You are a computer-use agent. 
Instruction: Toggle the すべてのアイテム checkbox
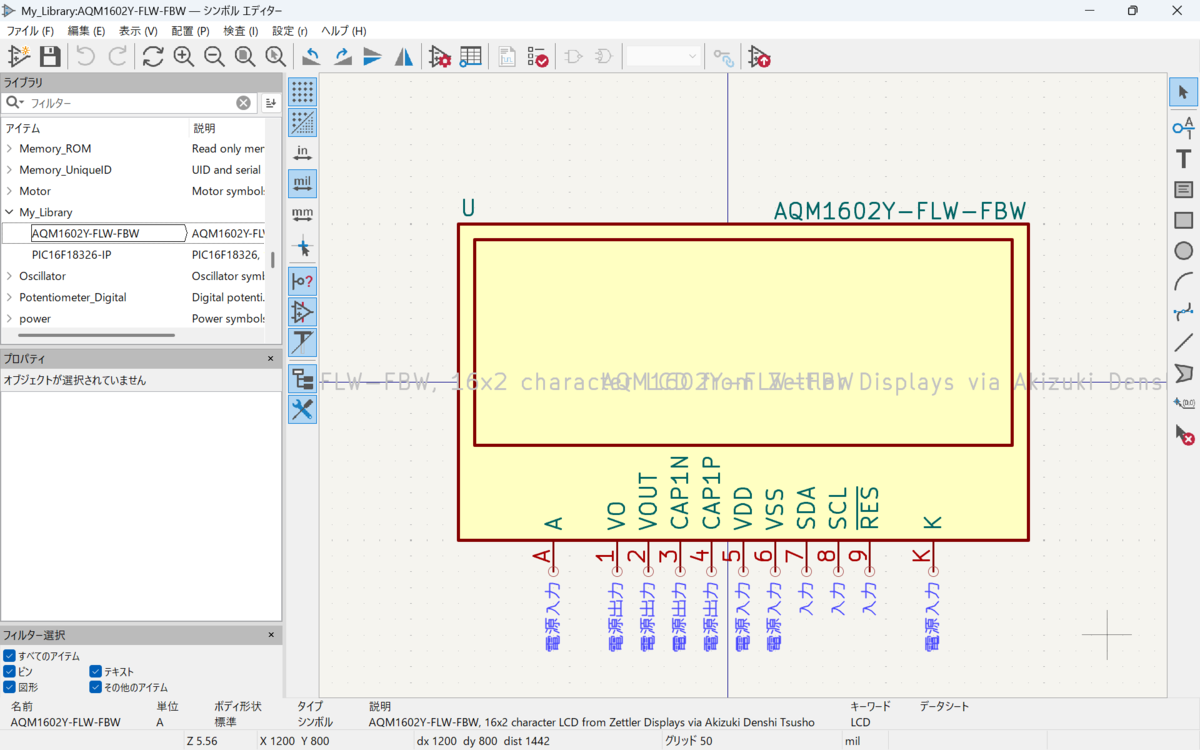(9, 656)
